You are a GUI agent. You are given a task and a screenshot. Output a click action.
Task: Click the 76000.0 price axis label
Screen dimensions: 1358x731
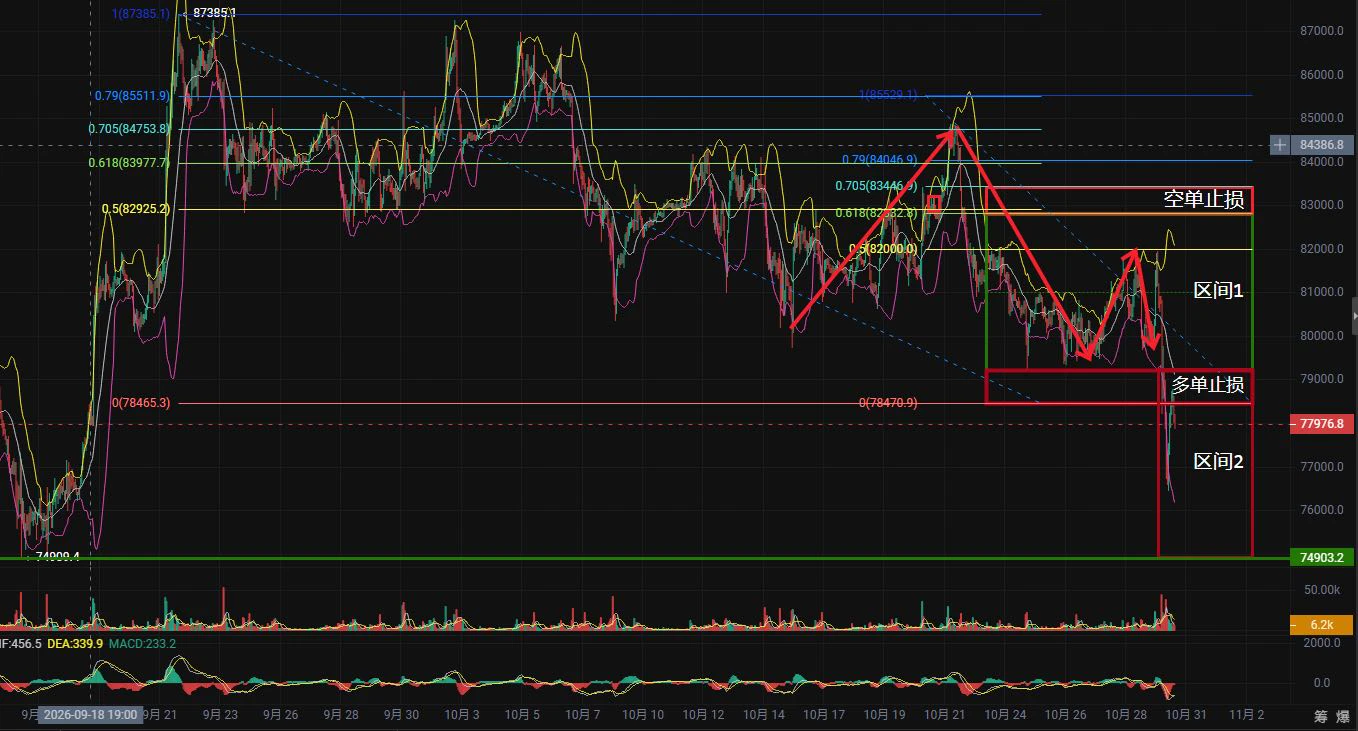[1321, 510]
